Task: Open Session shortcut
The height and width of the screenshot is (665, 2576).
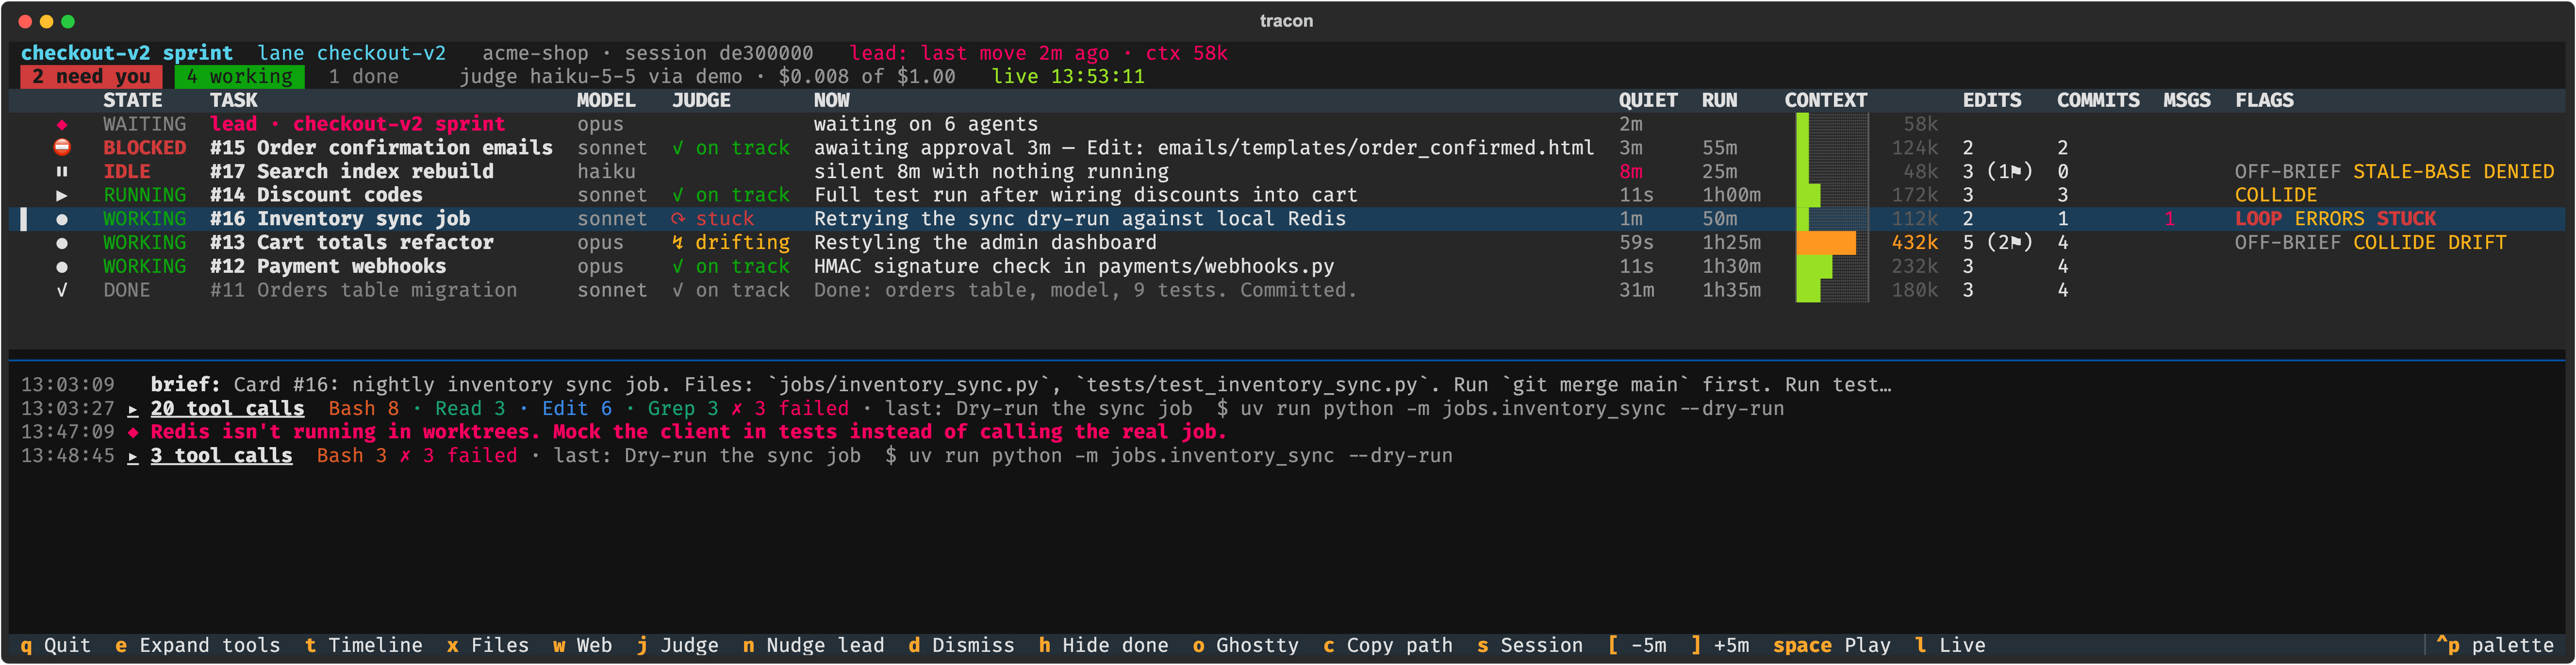Action: pos(1530,646)
